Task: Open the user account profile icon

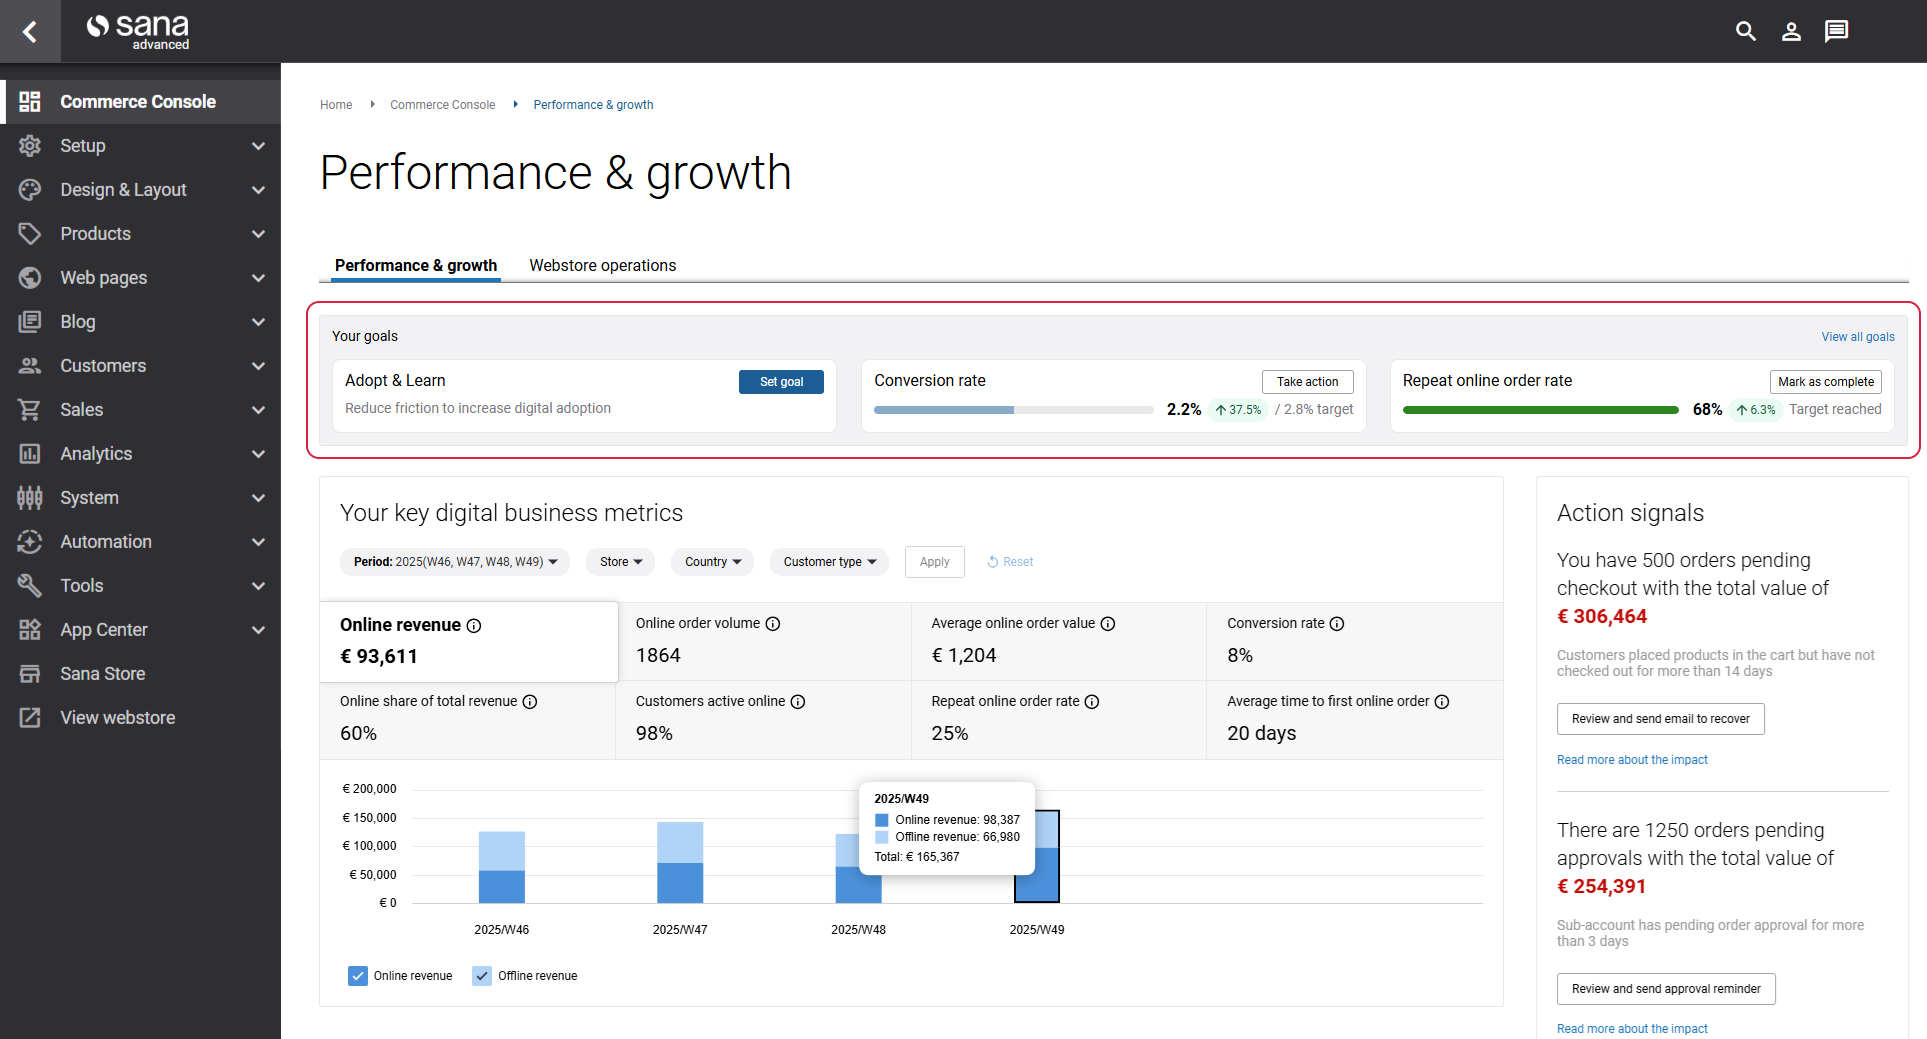Action: pos(1791,31)
